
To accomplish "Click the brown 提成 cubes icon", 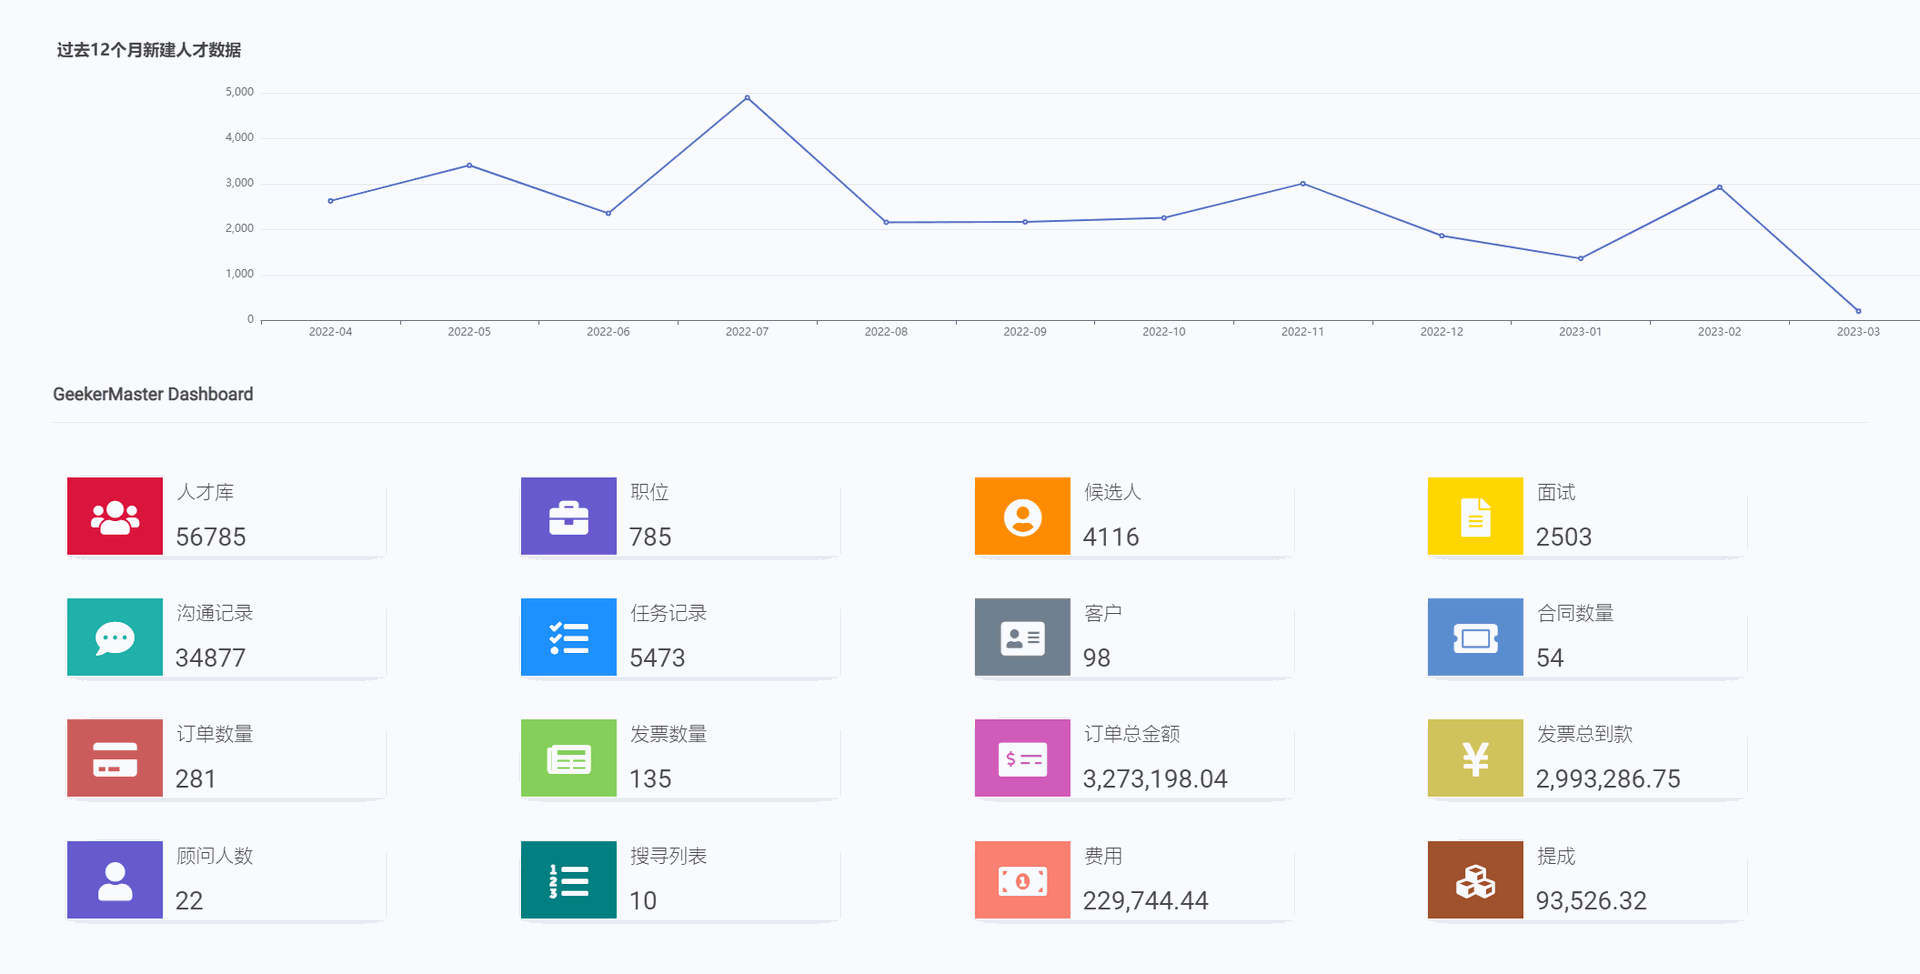I will click(1475, 881).
